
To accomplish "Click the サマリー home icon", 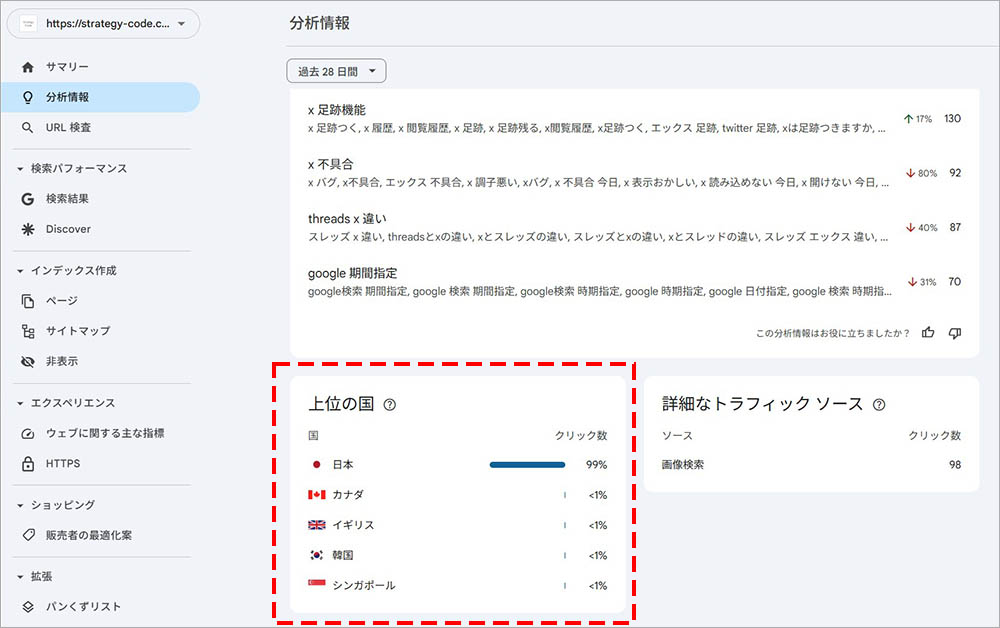I will (x=28, y=67).
